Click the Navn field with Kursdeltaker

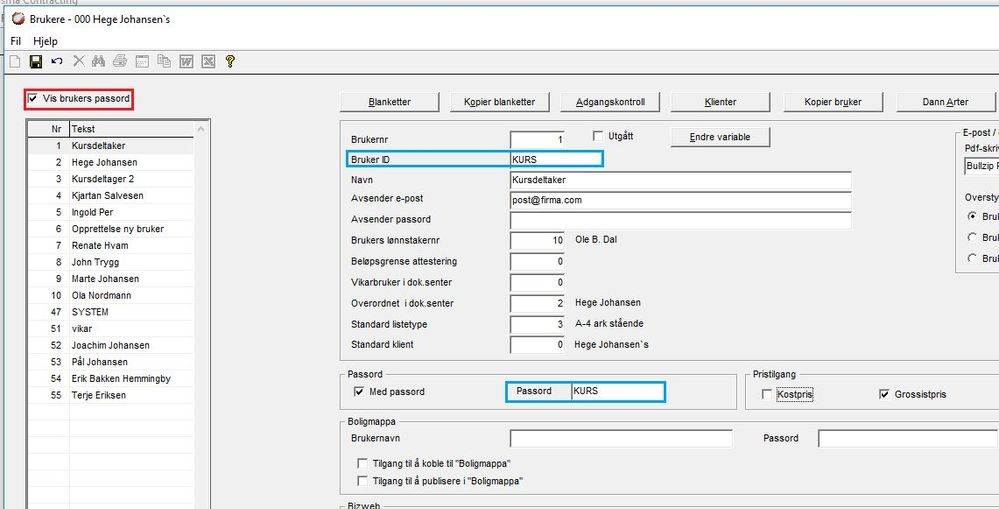click(x=680, y=180)
